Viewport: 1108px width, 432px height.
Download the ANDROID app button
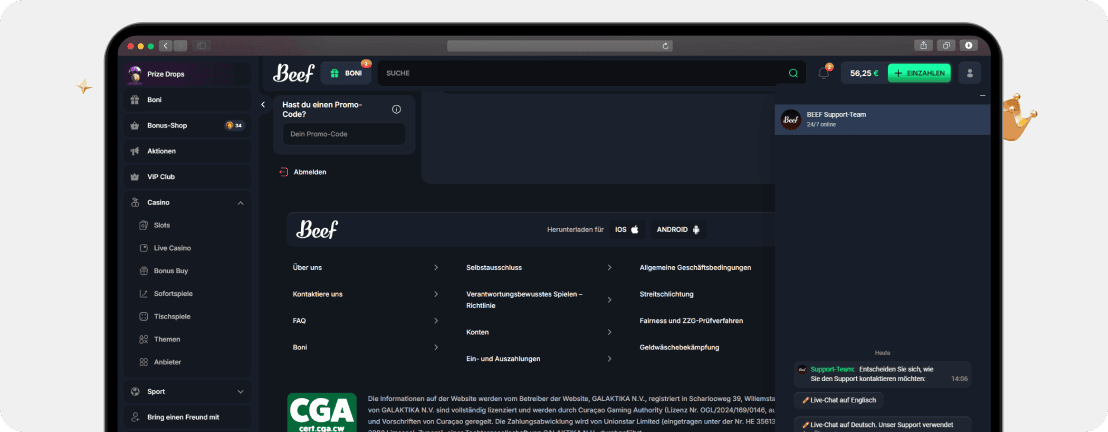pyautogui.click(x=678, y=230)
